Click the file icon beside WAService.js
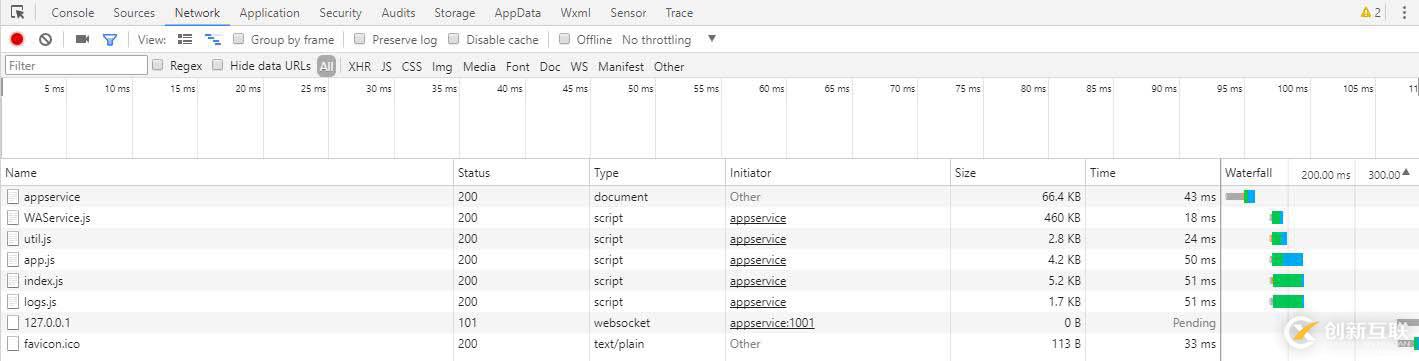1419x361 pixels. tap(13, 218)
